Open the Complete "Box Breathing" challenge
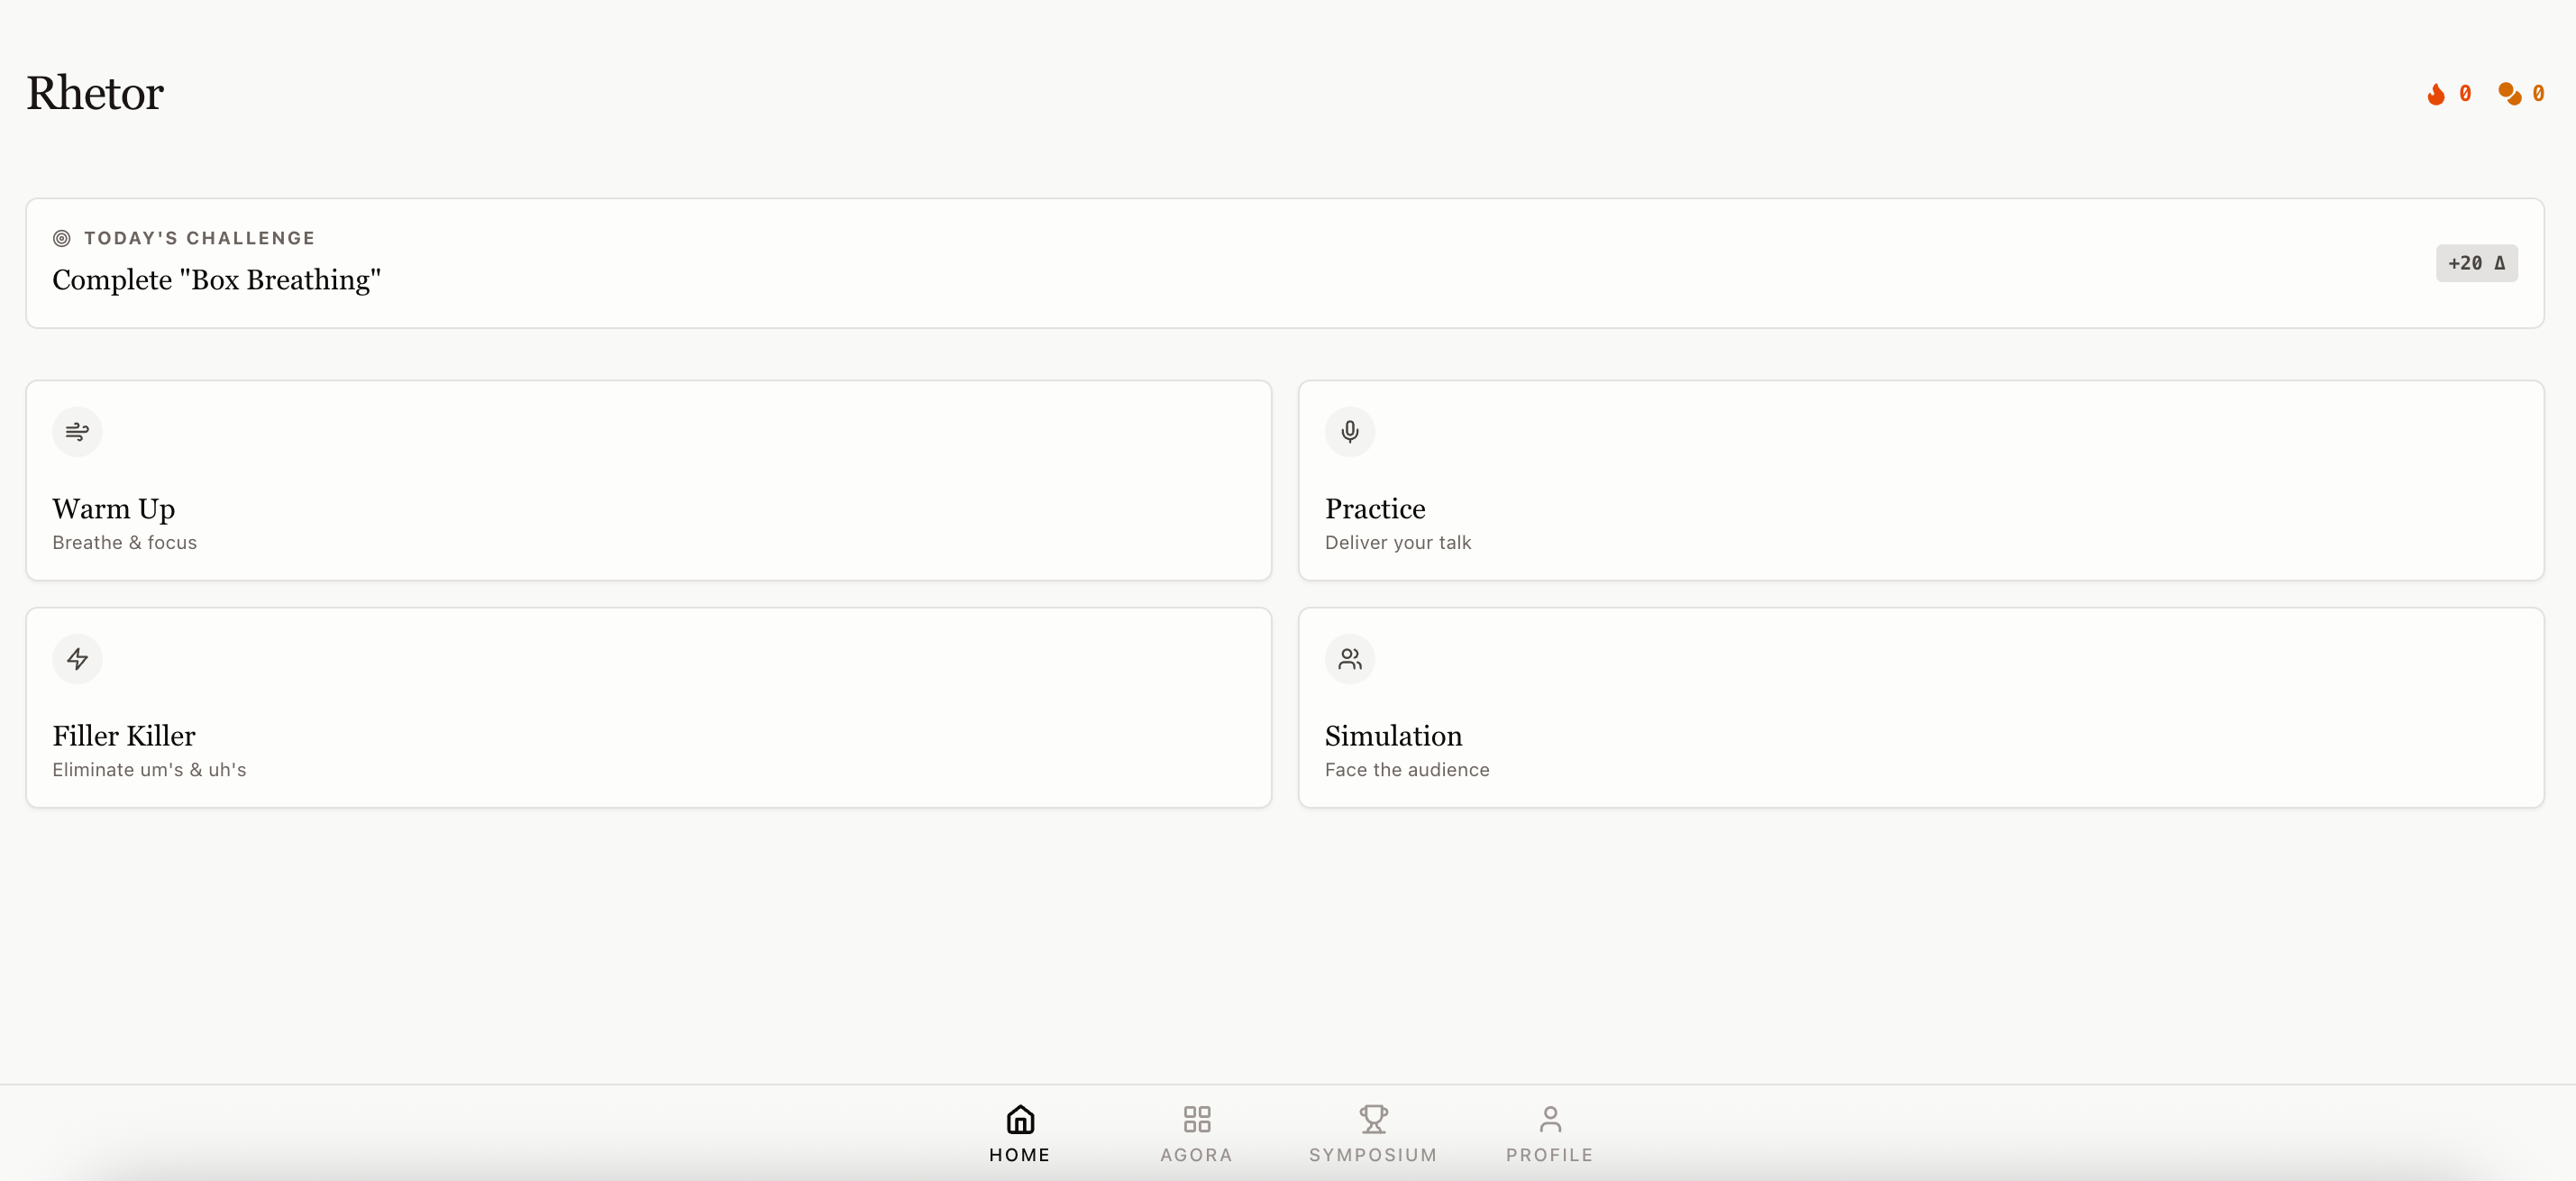The width and height of the screenshot is (2576, 1181). (217, 280)
